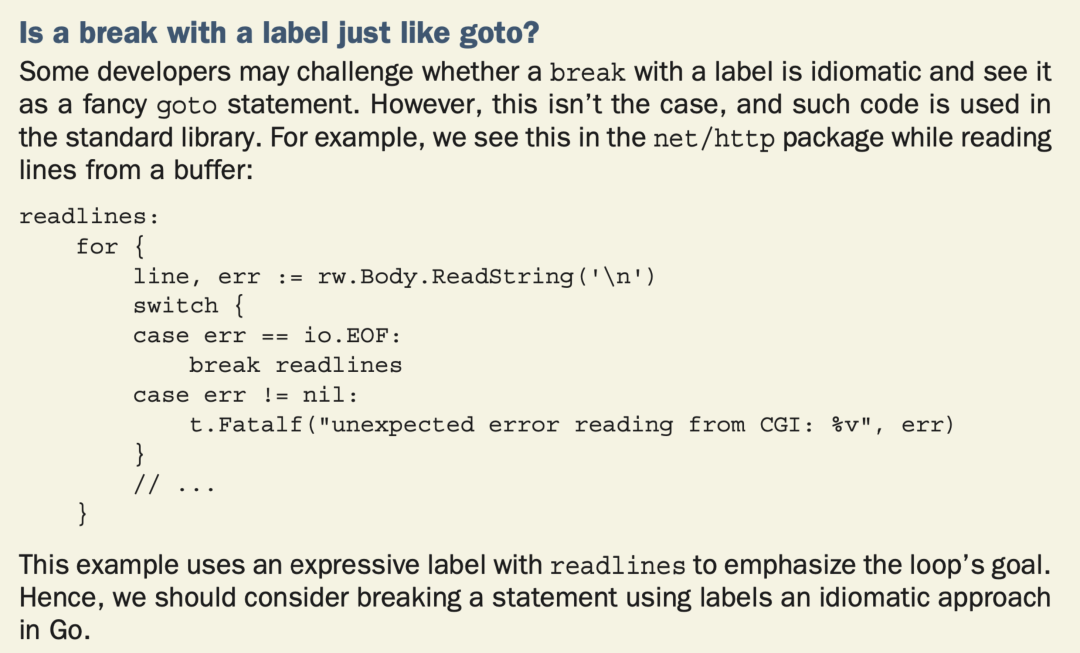Screen dimensions: 1080x653
Task: Click the "switch {" statement line
Action: pos(188,305)
